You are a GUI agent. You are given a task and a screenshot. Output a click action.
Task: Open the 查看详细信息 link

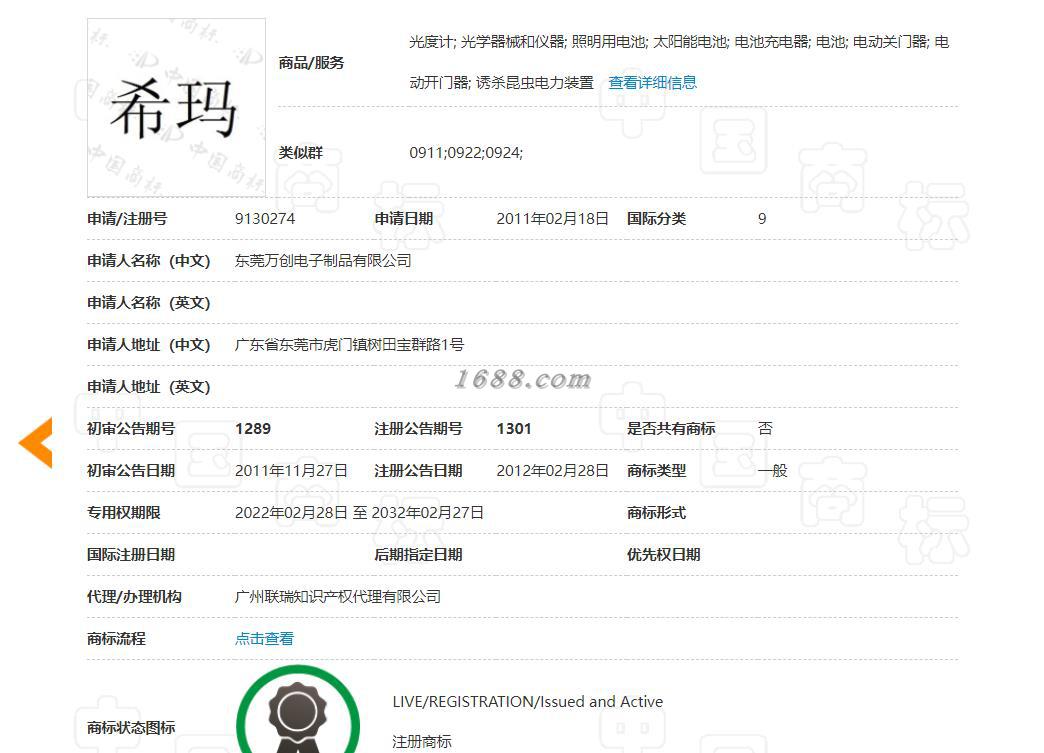(652, 83)
